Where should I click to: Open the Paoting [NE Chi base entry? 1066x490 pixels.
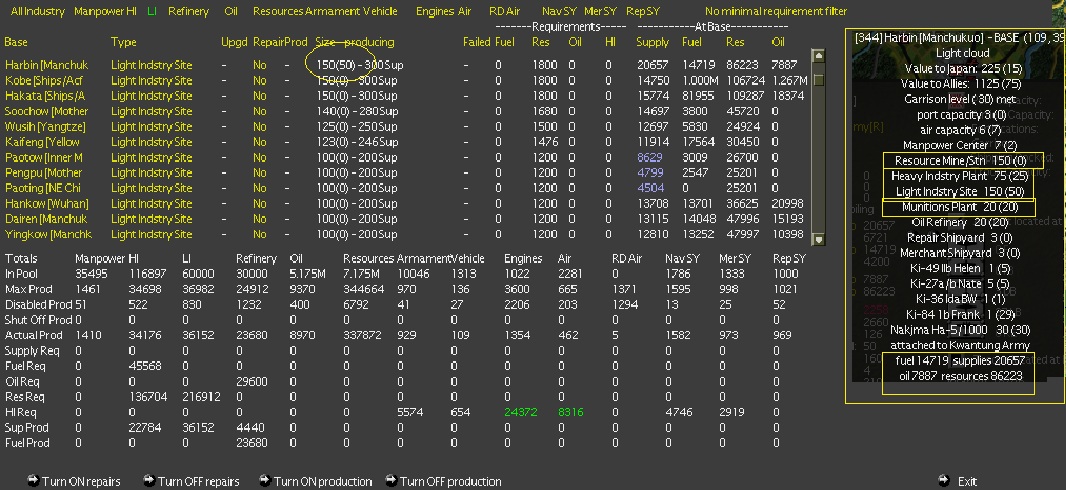pos(42,188)
